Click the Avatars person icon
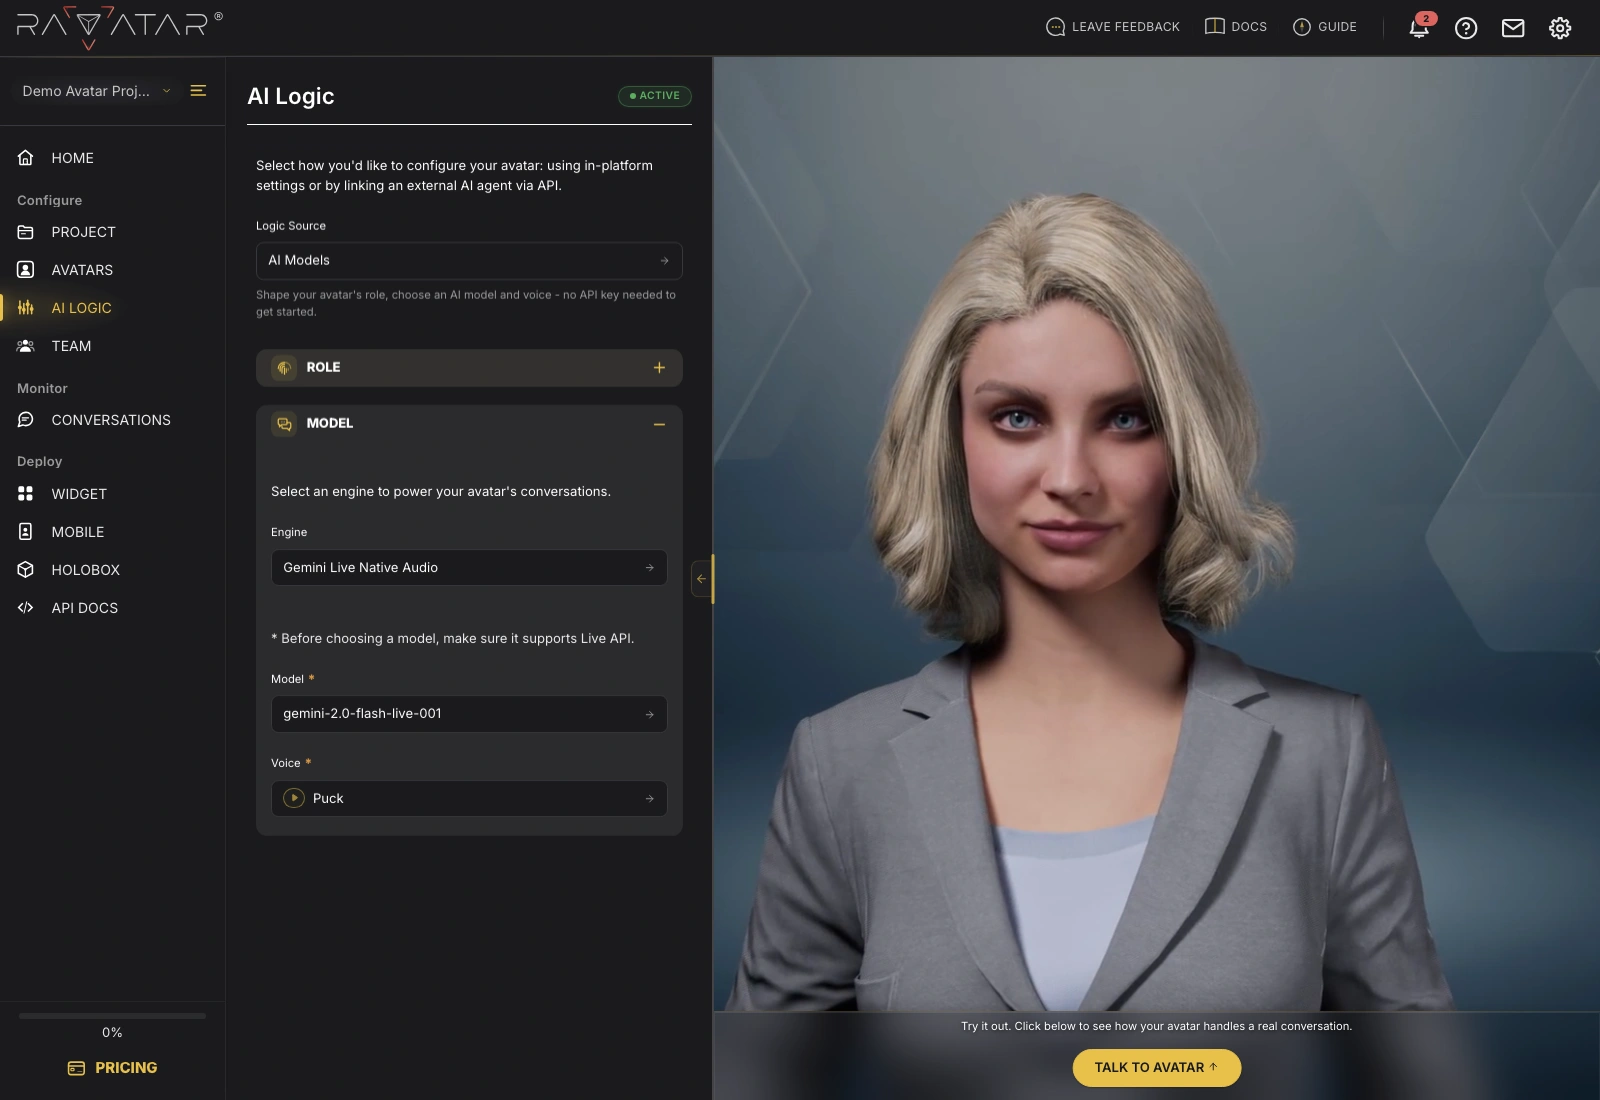Viewport: 1600px width, 1100px height. [26, 270]
